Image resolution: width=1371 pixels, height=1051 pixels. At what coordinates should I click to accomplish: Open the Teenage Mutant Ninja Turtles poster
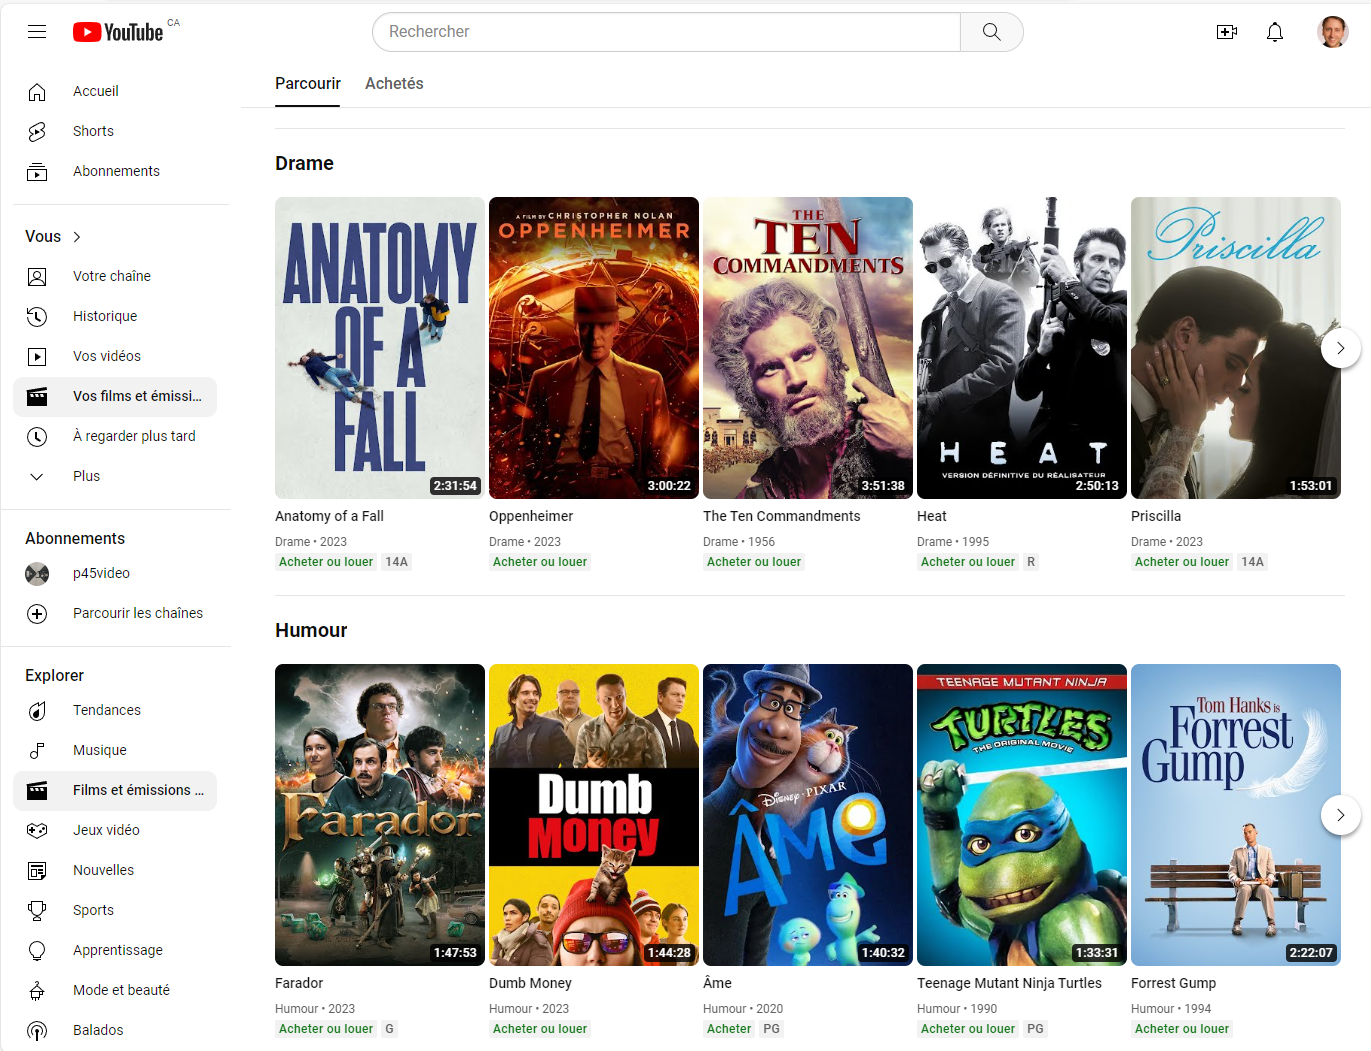coord(1022,815)
